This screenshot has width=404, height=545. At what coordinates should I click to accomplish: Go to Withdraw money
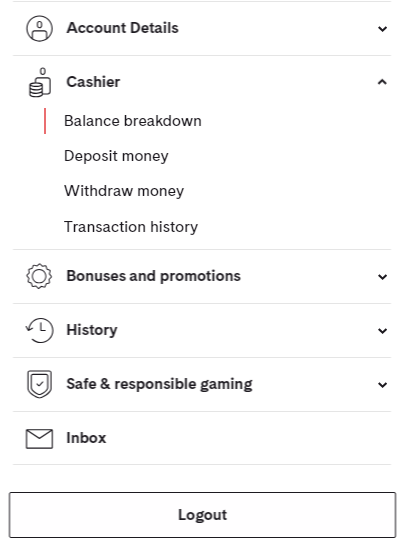tap(124, 191)
